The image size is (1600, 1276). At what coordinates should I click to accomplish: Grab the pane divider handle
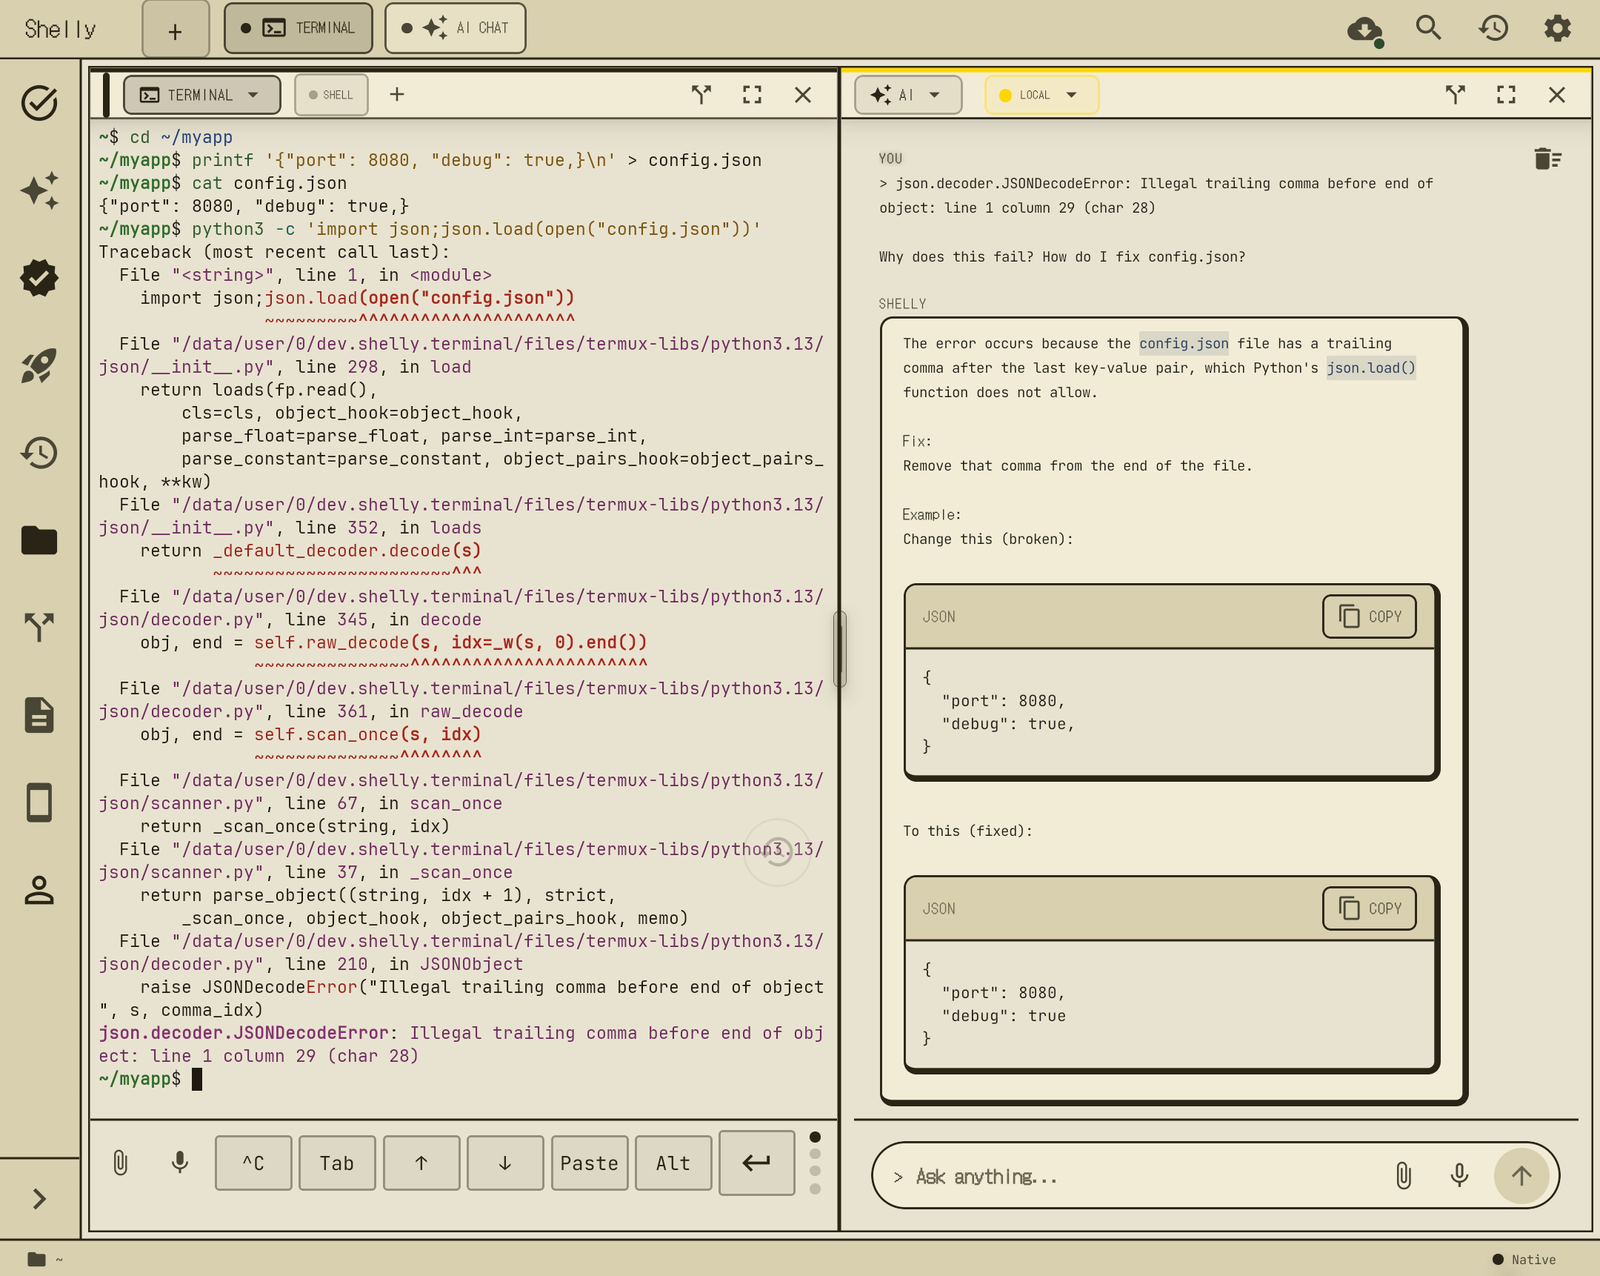coord(840,649)
